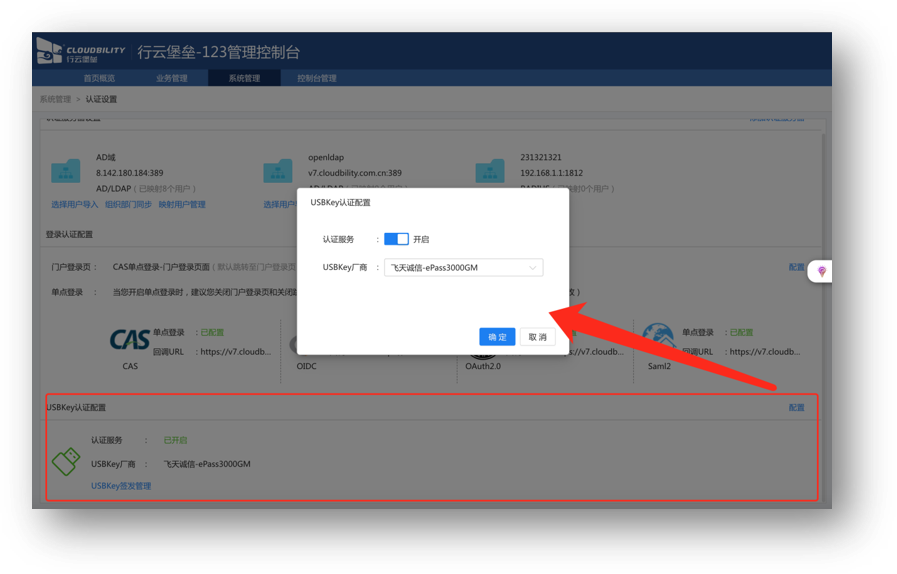Image resolution: width=897 pixels, height=574 pixels.
Task: Click the floating purple pin icon at right edge
Action: [821, 272]
